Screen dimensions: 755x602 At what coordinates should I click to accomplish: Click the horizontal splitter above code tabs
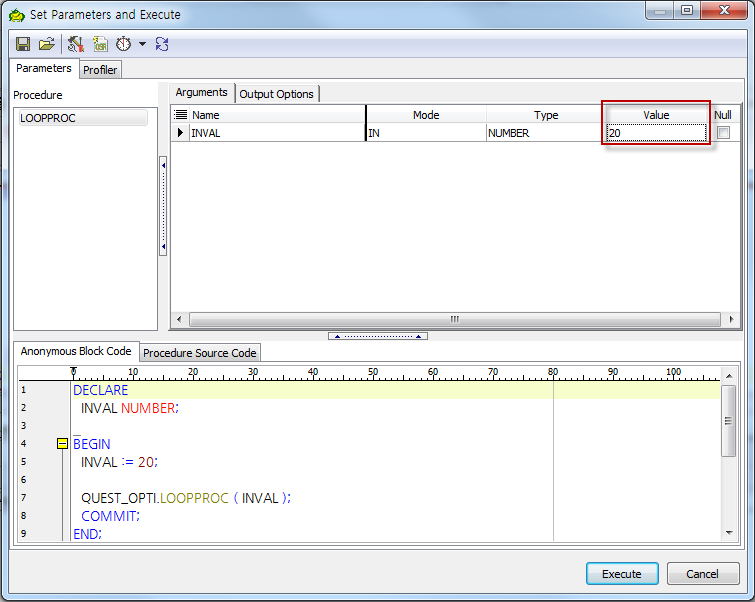tap(377, 336)
